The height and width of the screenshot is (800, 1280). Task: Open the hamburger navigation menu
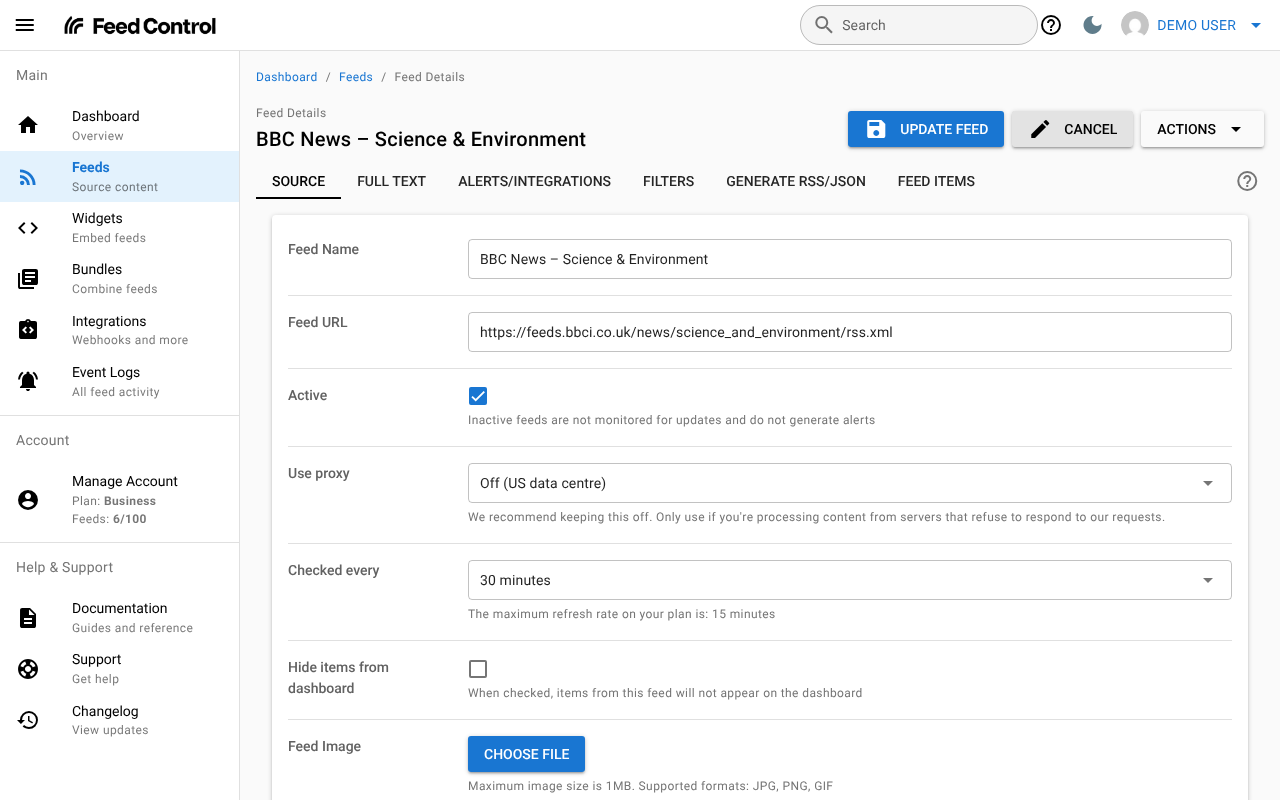[x=25, y=25]
